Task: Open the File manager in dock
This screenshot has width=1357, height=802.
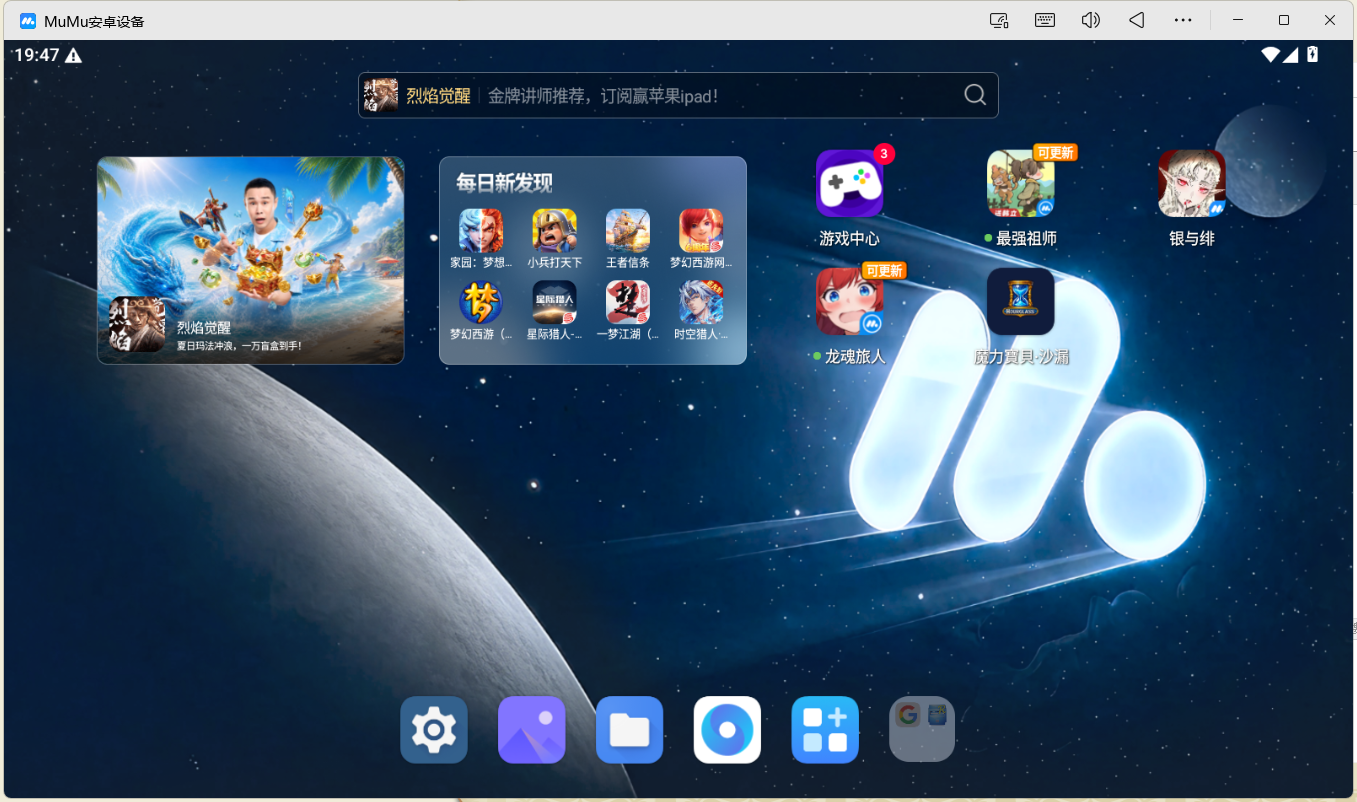Action: pyautogui.click(x=630, y=730)
